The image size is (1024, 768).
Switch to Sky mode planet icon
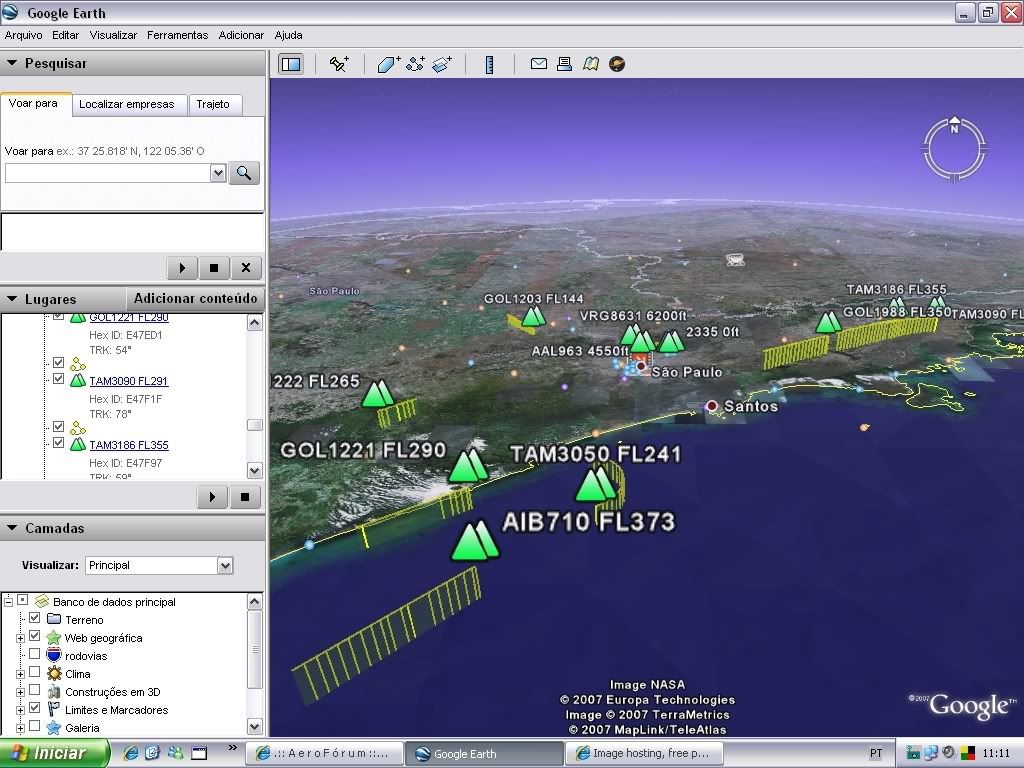tap(617, 63)
